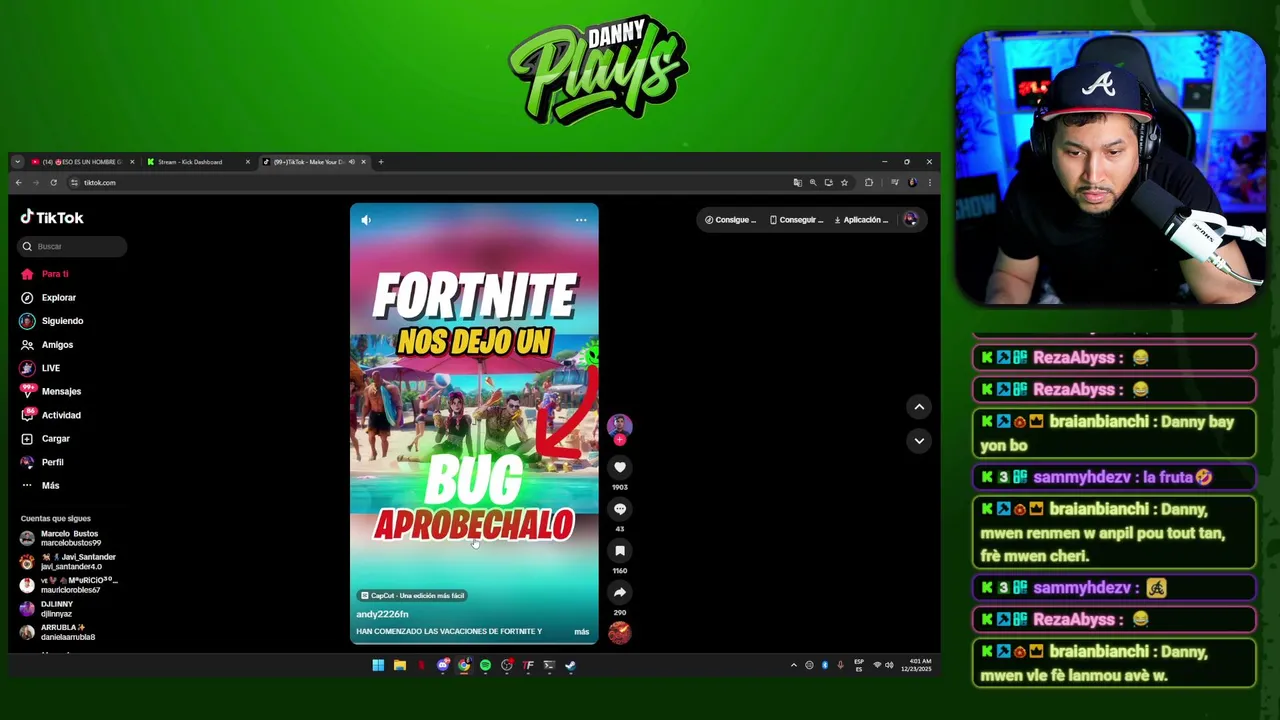The height and width of the screenshot is (720, 1280).
Task: Open the tab search dropdown arrow
Action: coord(17,162)
